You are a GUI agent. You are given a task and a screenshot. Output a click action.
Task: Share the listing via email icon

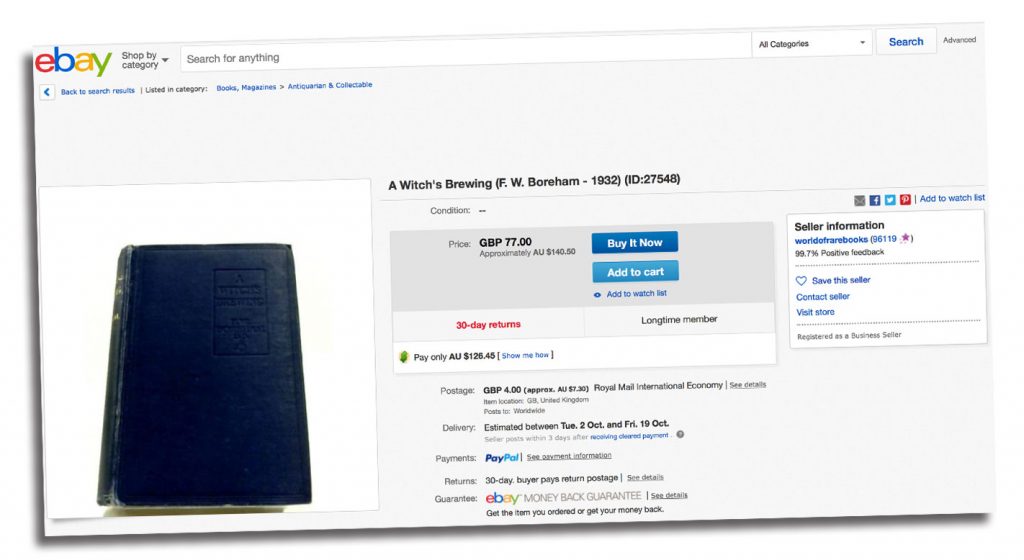(859, 200)
